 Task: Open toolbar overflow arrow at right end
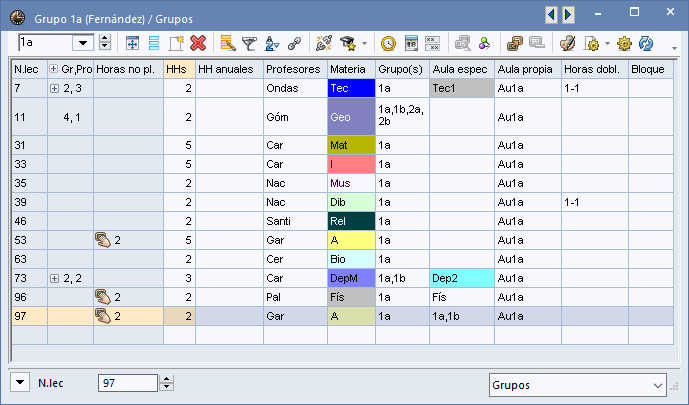[674, 48]
